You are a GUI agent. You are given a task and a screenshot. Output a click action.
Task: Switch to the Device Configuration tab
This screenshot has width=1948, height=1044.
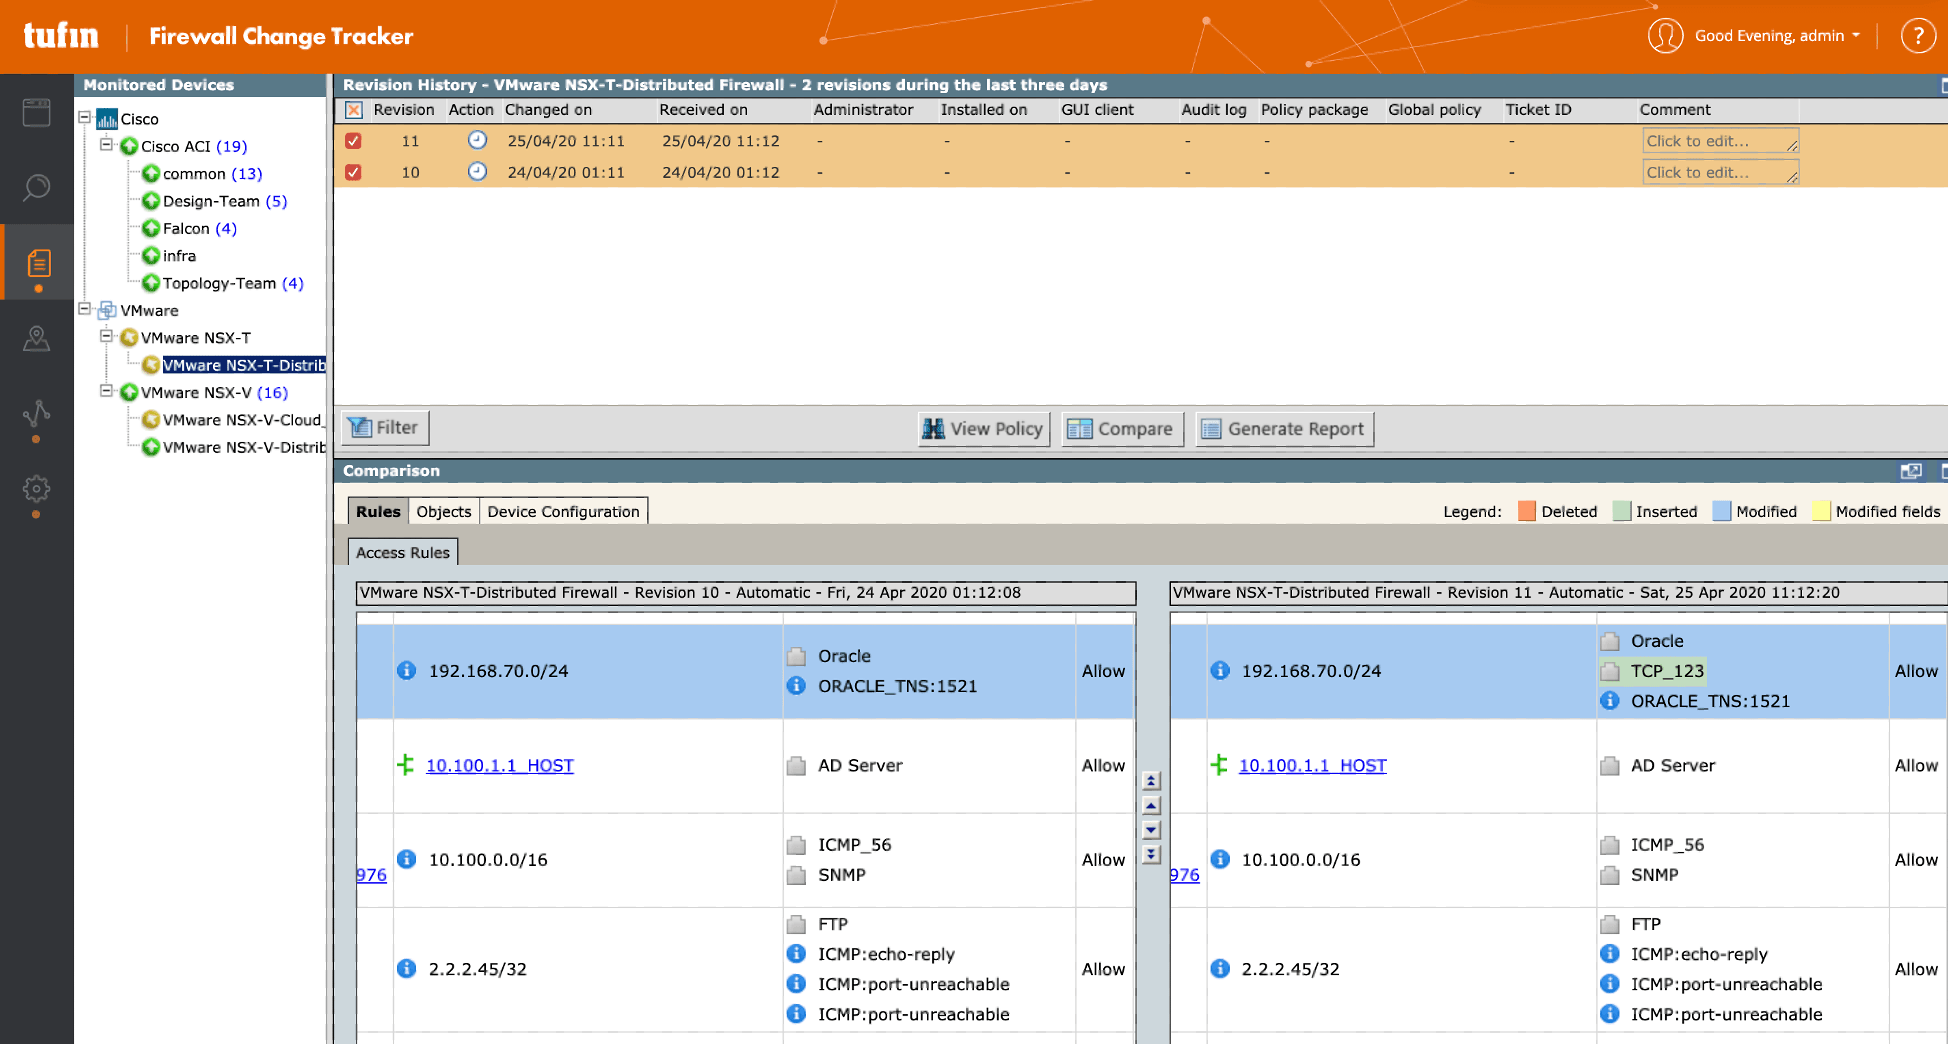pyautogui.click(x=563, y=511)
